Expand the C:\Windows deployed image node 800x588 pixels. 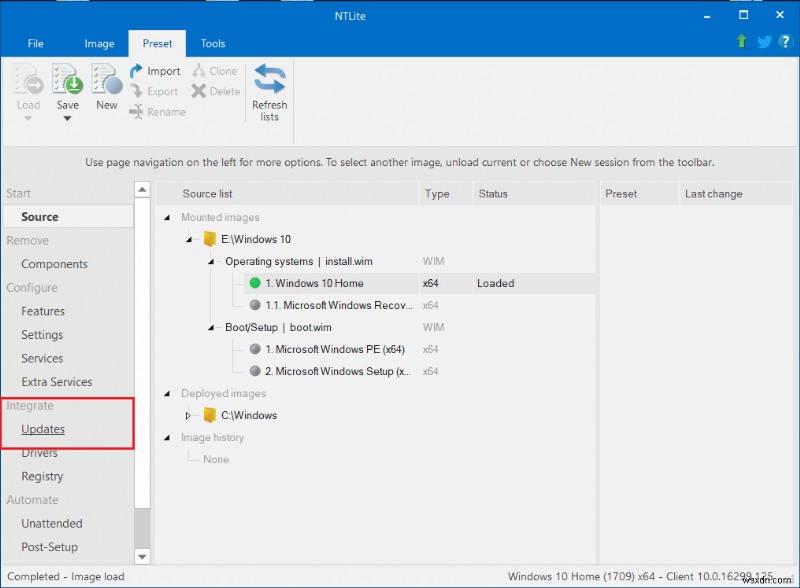click(186, 415)
